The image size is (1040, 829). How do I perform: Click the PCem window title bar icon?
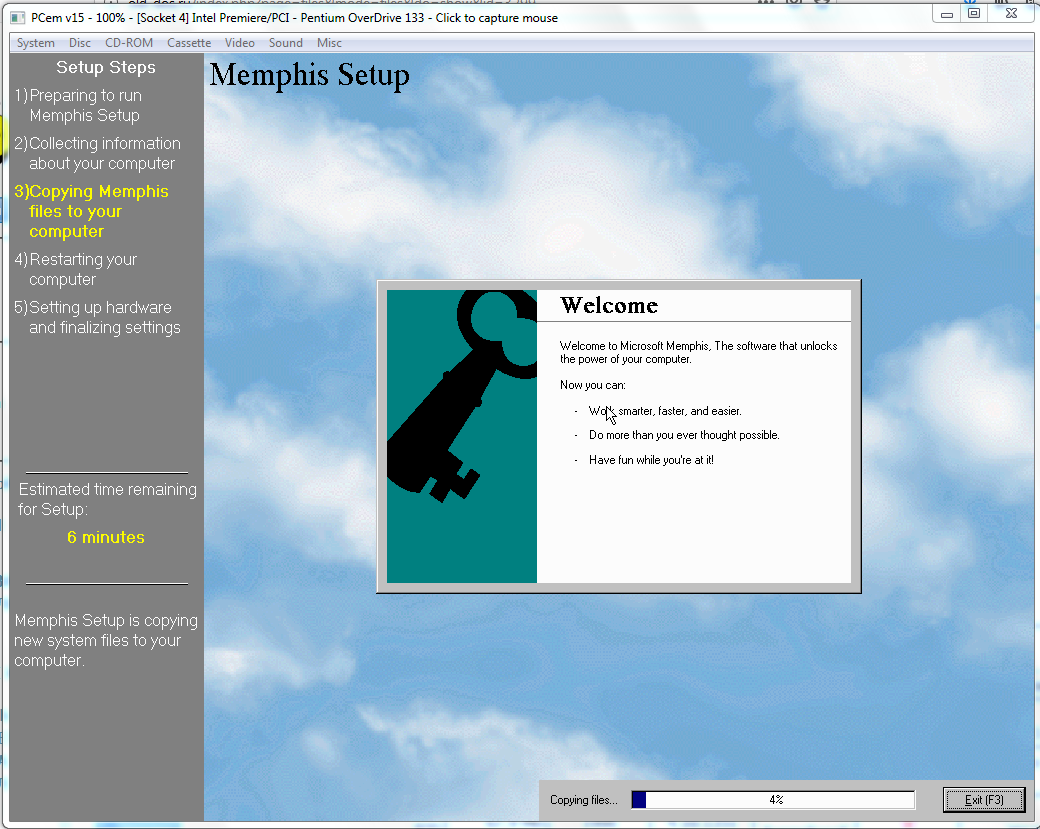point(18,18)
